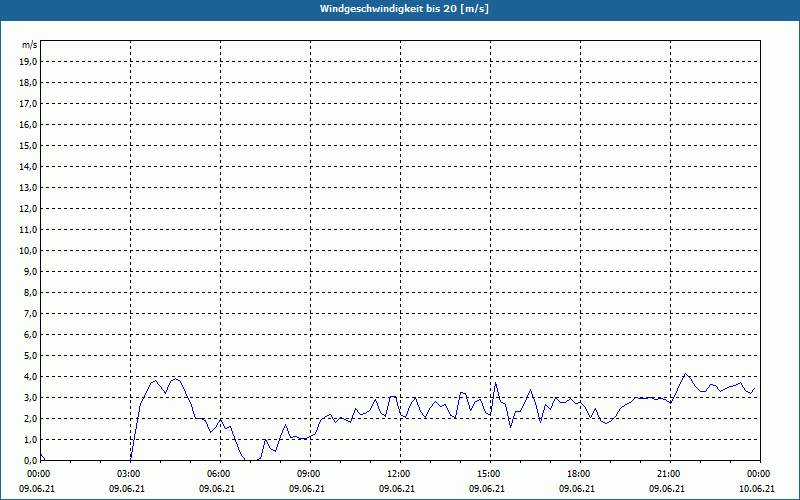Click the "3,0" y-axis label
Screen dimensions: 800x500
(31, 397)
